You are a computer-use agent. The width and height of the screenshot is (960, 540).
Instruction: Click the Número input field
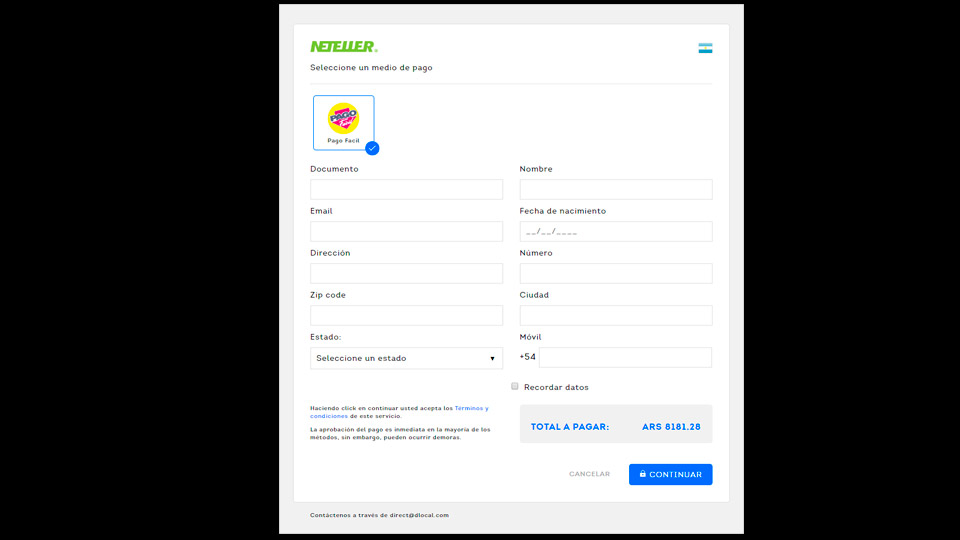616,273
